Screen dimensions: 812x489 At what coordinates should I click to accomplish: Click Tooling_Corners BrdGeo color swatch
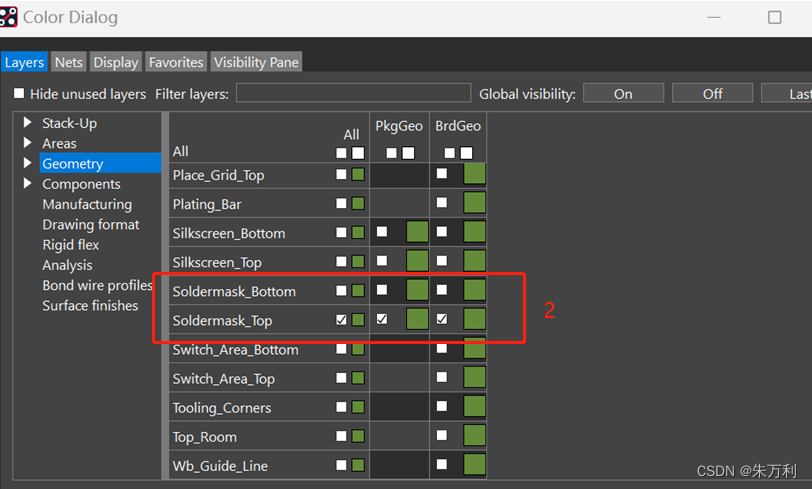click(475, 407)
